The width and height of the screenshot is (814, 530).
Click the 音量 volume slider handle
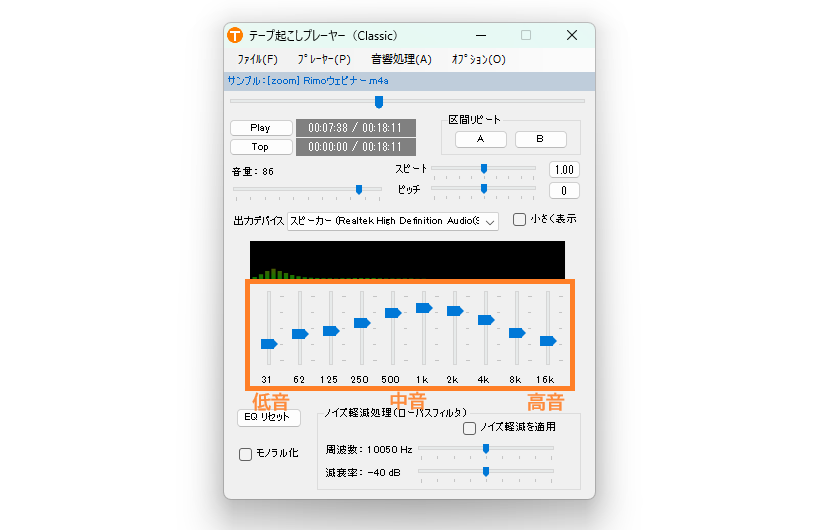(x=359, y=189)
